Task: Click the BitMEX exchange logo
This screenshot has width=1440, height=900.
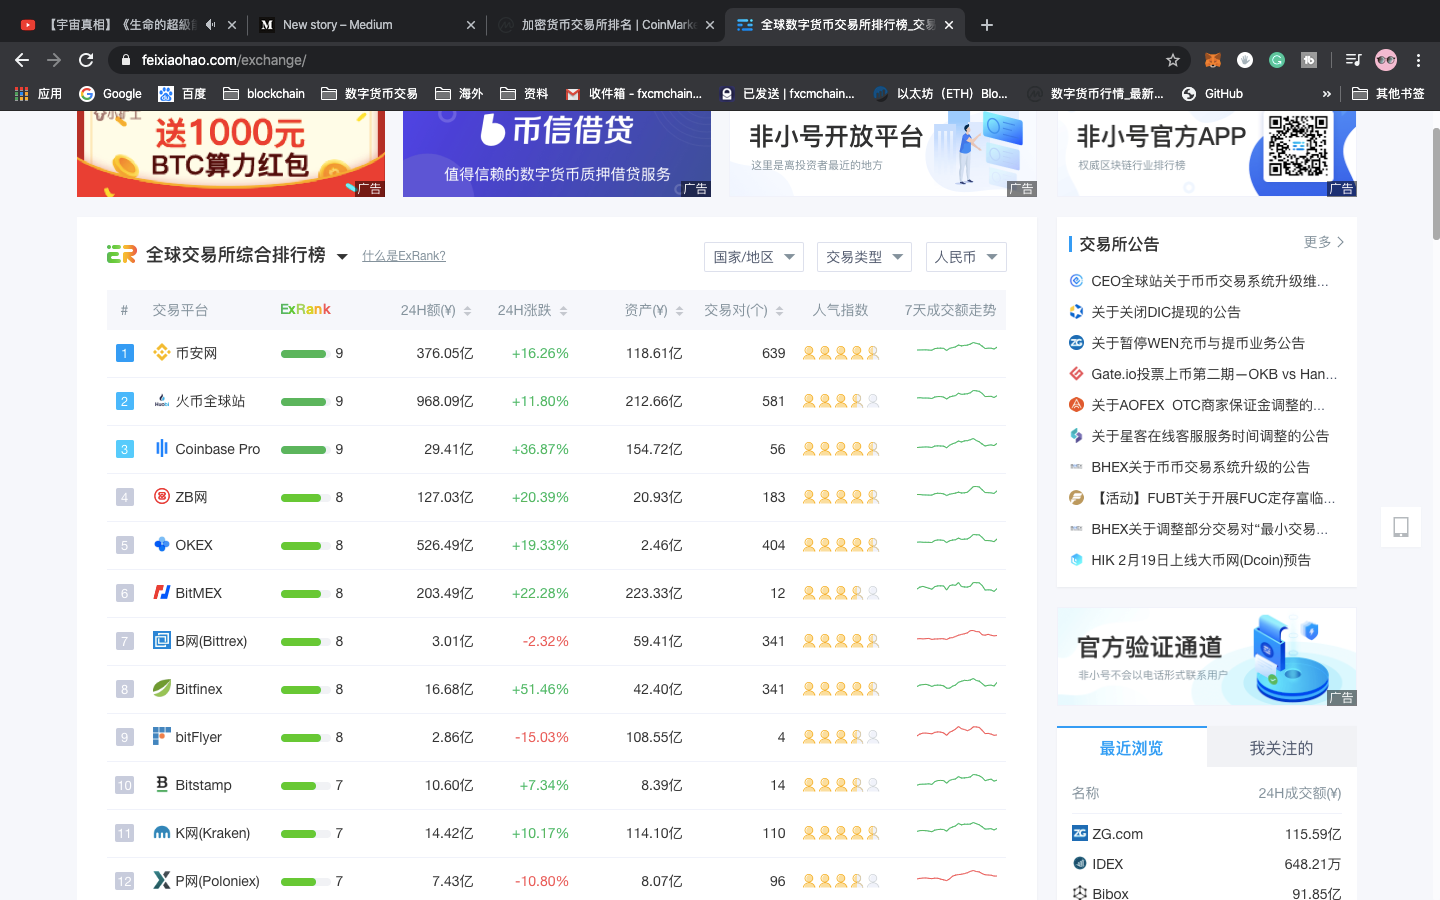Action: pos(162,592)
